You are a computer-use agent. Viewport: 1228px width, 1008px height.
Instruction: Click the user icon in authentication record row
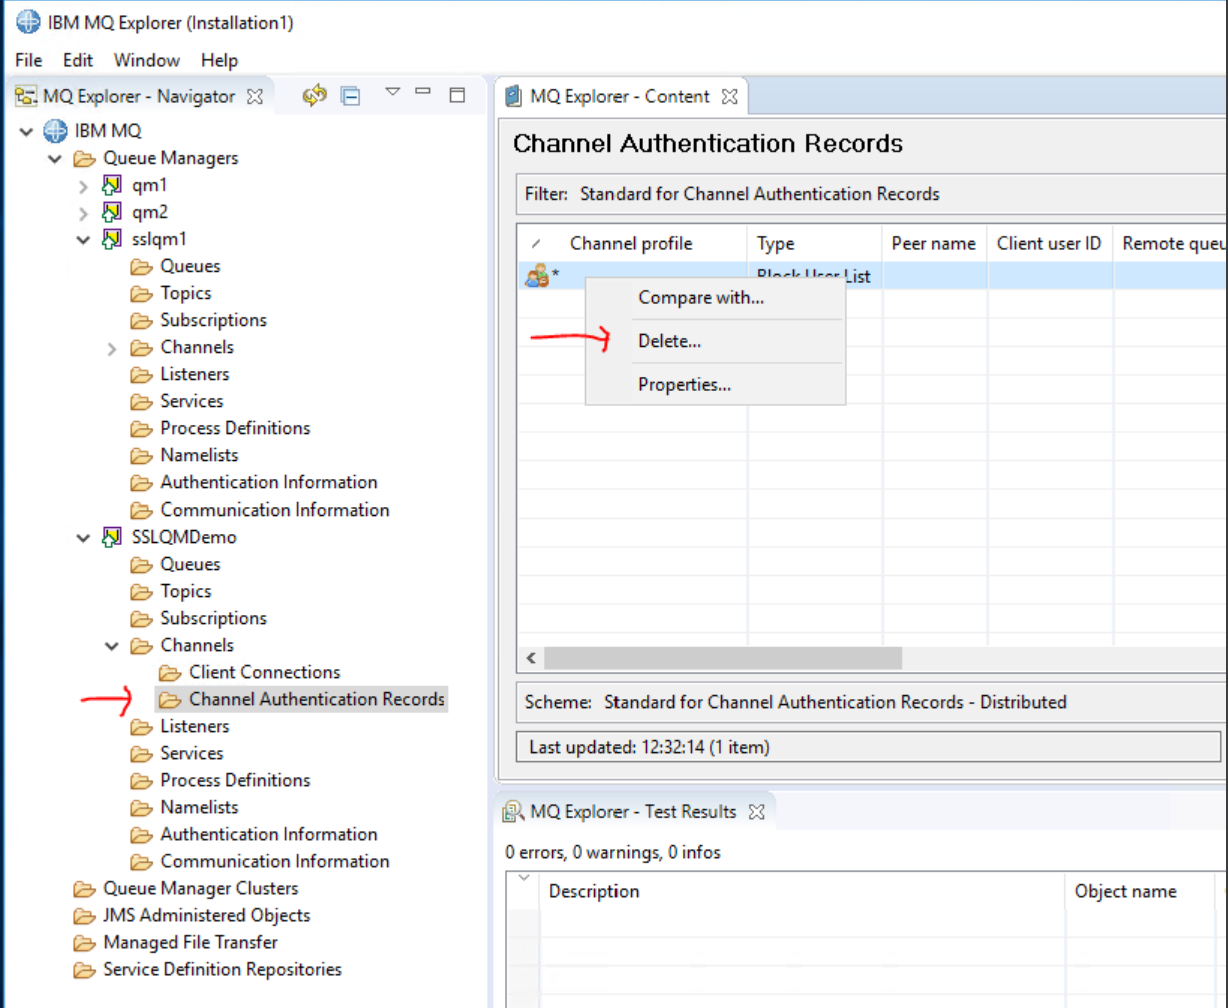click(537, 277)
